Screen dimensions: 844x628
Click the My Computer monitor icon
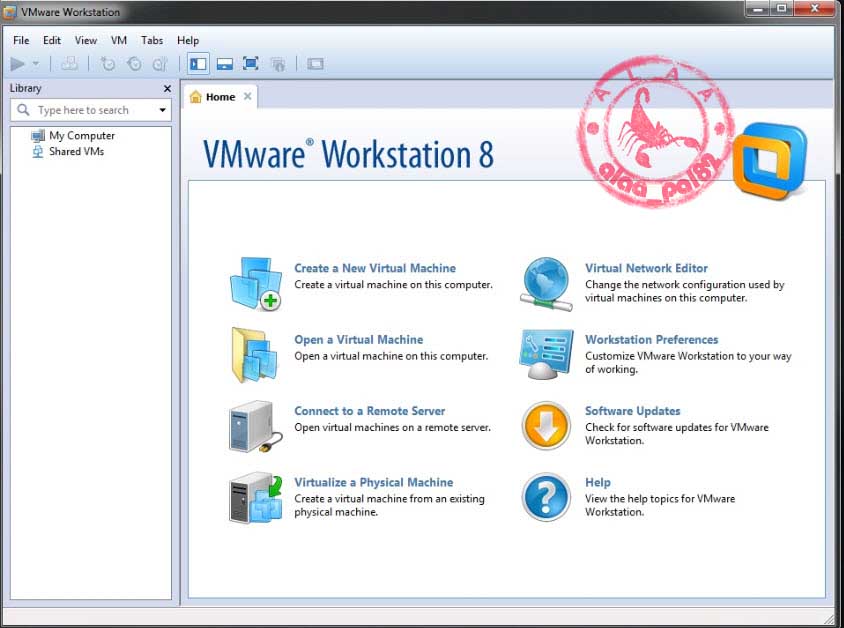coord(38,136)
